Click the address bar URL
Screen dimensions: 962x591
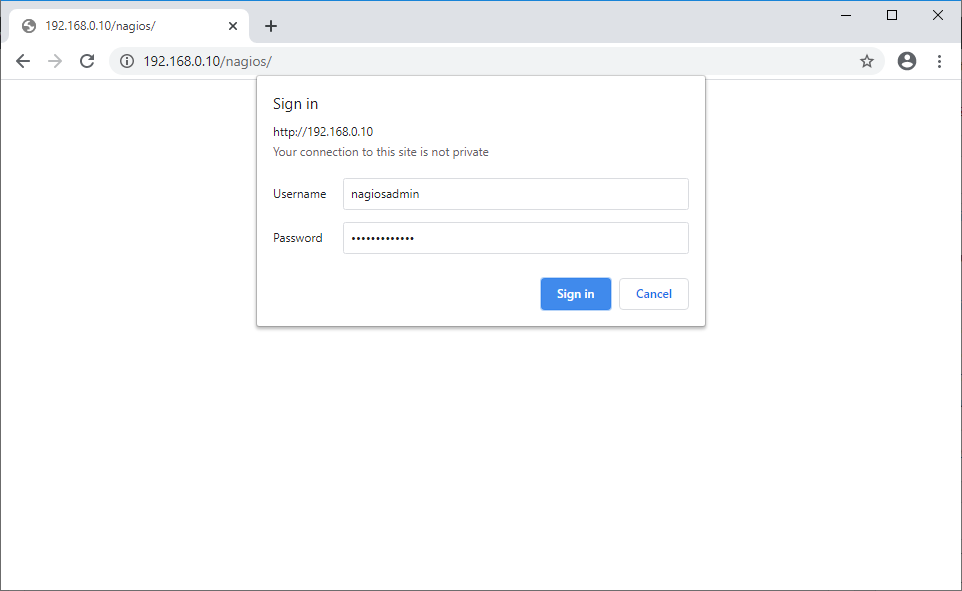(x=207, y=61)
